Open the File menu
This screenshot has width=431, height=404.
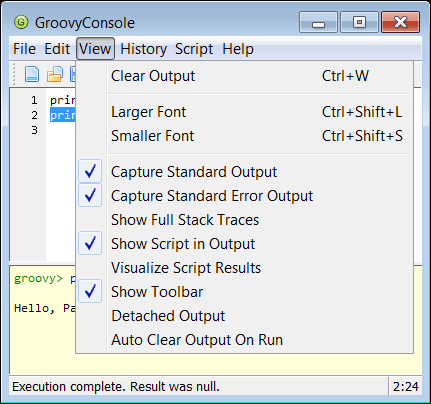24,49
